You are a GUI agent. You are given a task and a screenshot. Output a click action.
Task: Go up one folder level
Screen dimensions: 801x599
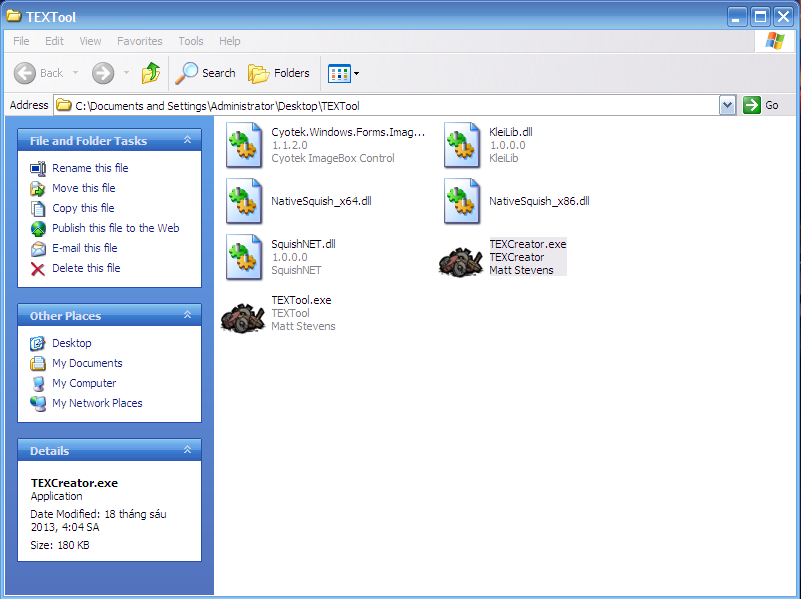coord(150,73)
